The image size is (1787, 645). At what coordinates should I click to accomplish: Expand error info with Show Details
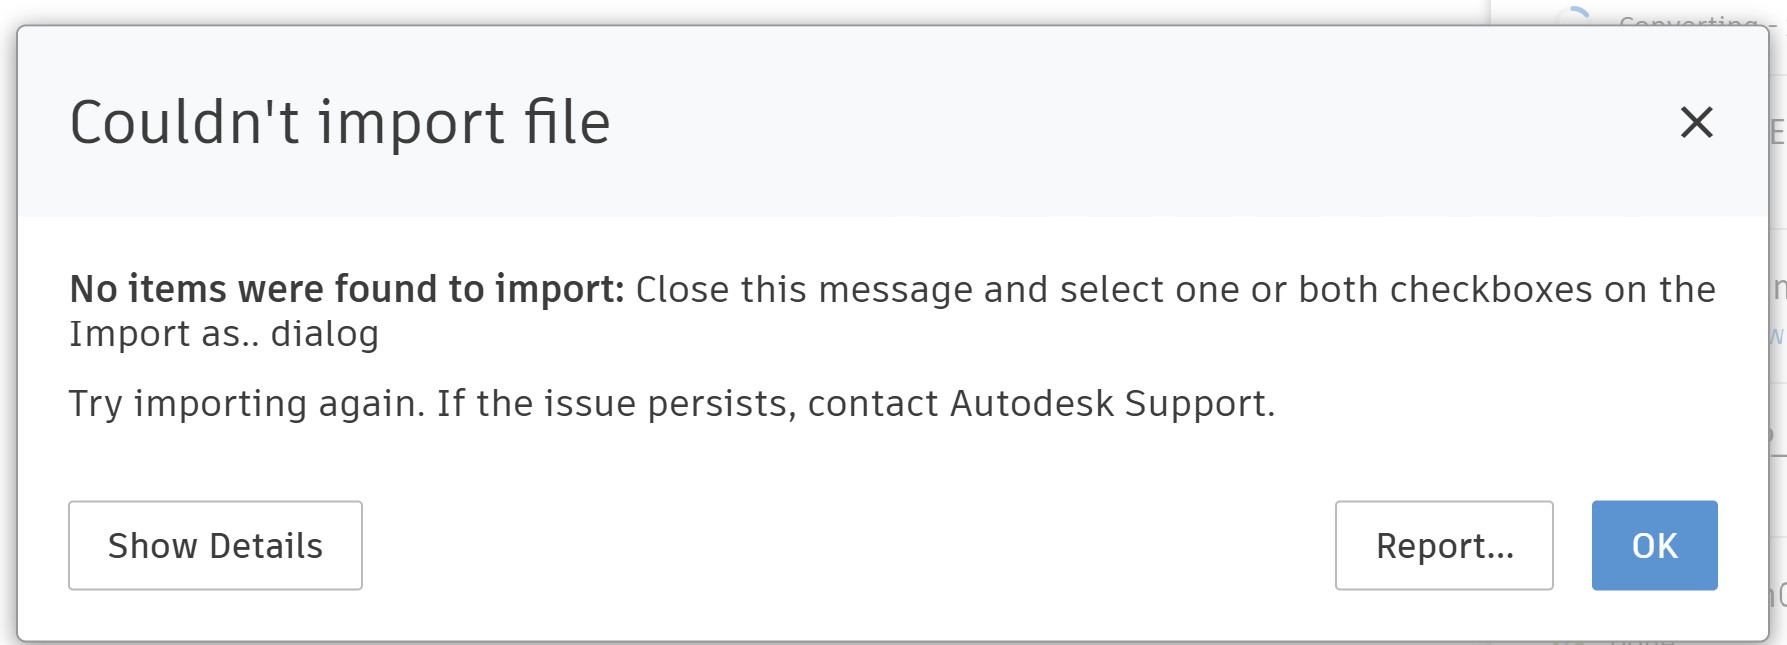tap(215, 546)
